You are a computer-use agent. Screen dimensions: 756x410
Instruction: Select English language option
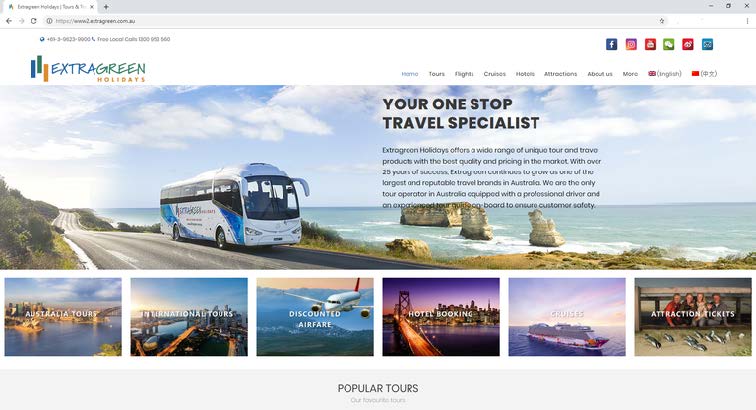[664, 74]
